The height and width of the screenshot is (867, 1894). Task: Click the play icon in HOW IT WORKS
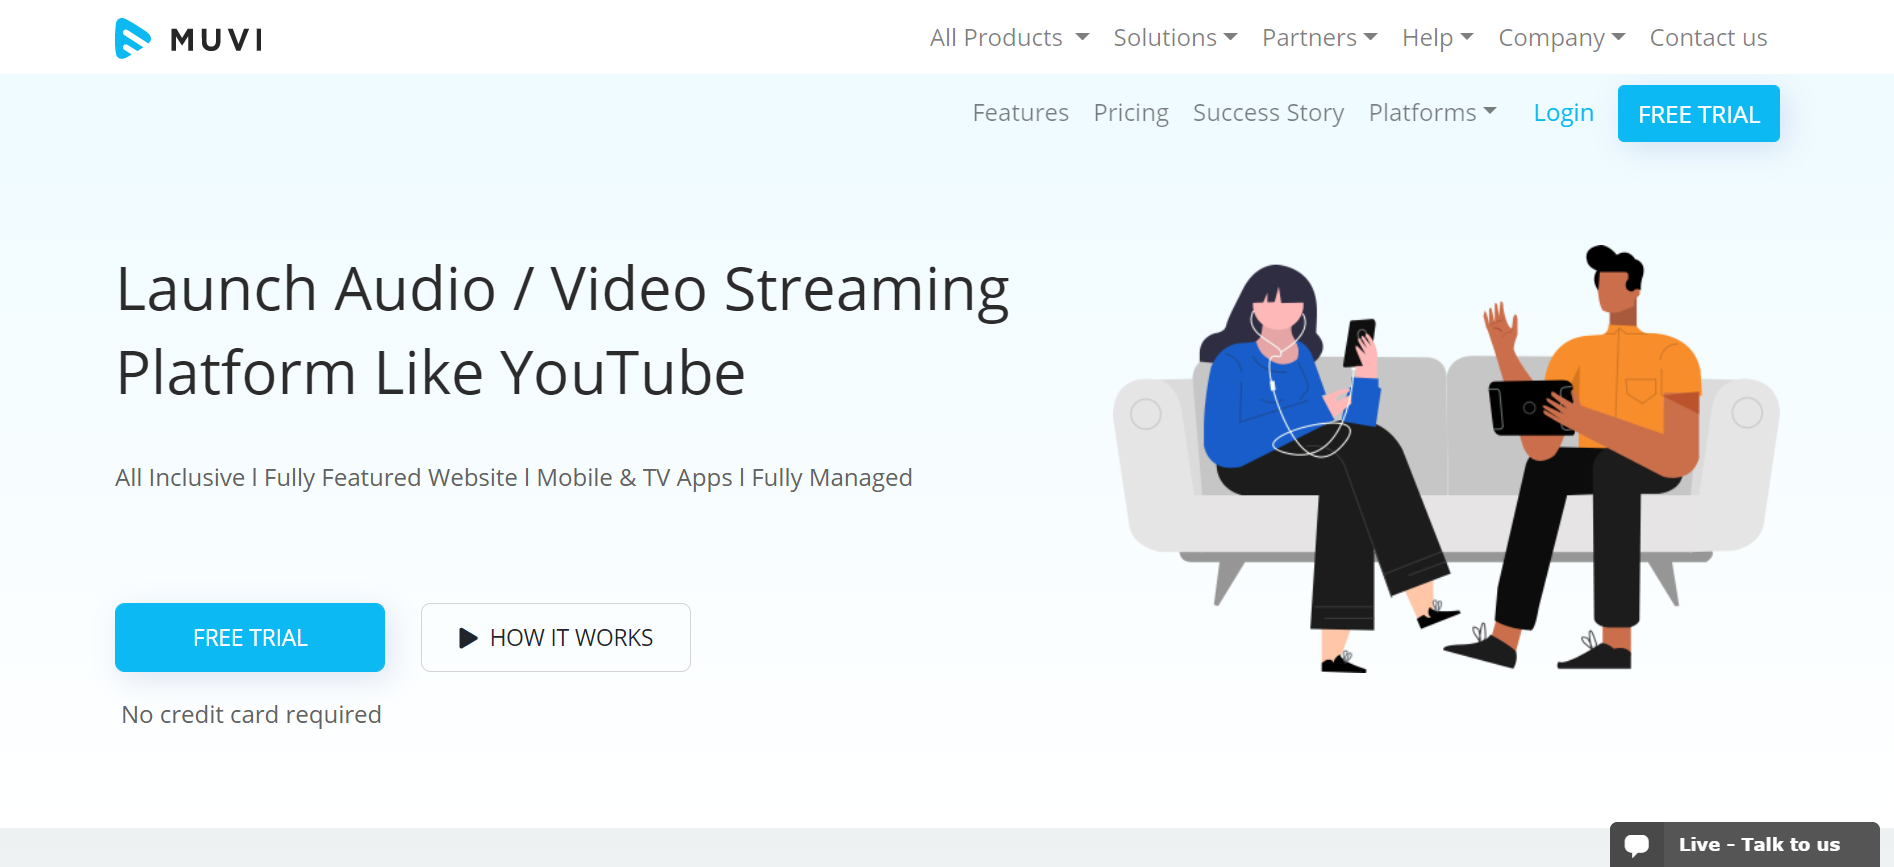(x=468, y=638)
